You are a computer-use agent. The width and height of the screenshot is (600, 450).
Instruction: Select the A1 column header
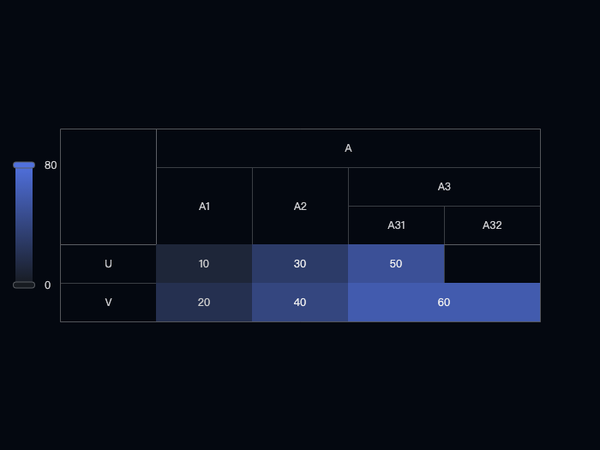click(x=204, y=206)
